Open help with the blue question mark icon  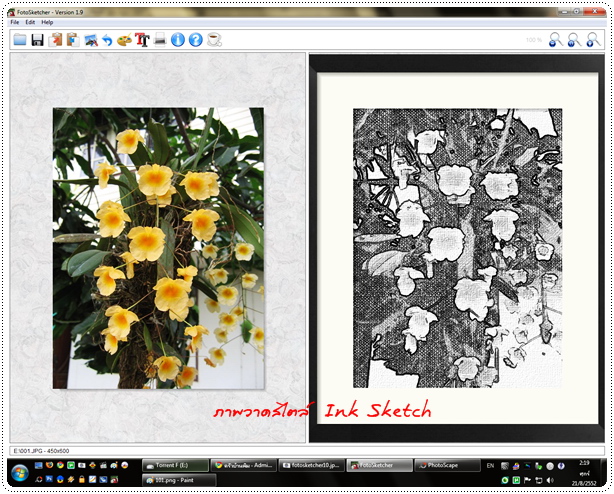[x=196, y=40]
